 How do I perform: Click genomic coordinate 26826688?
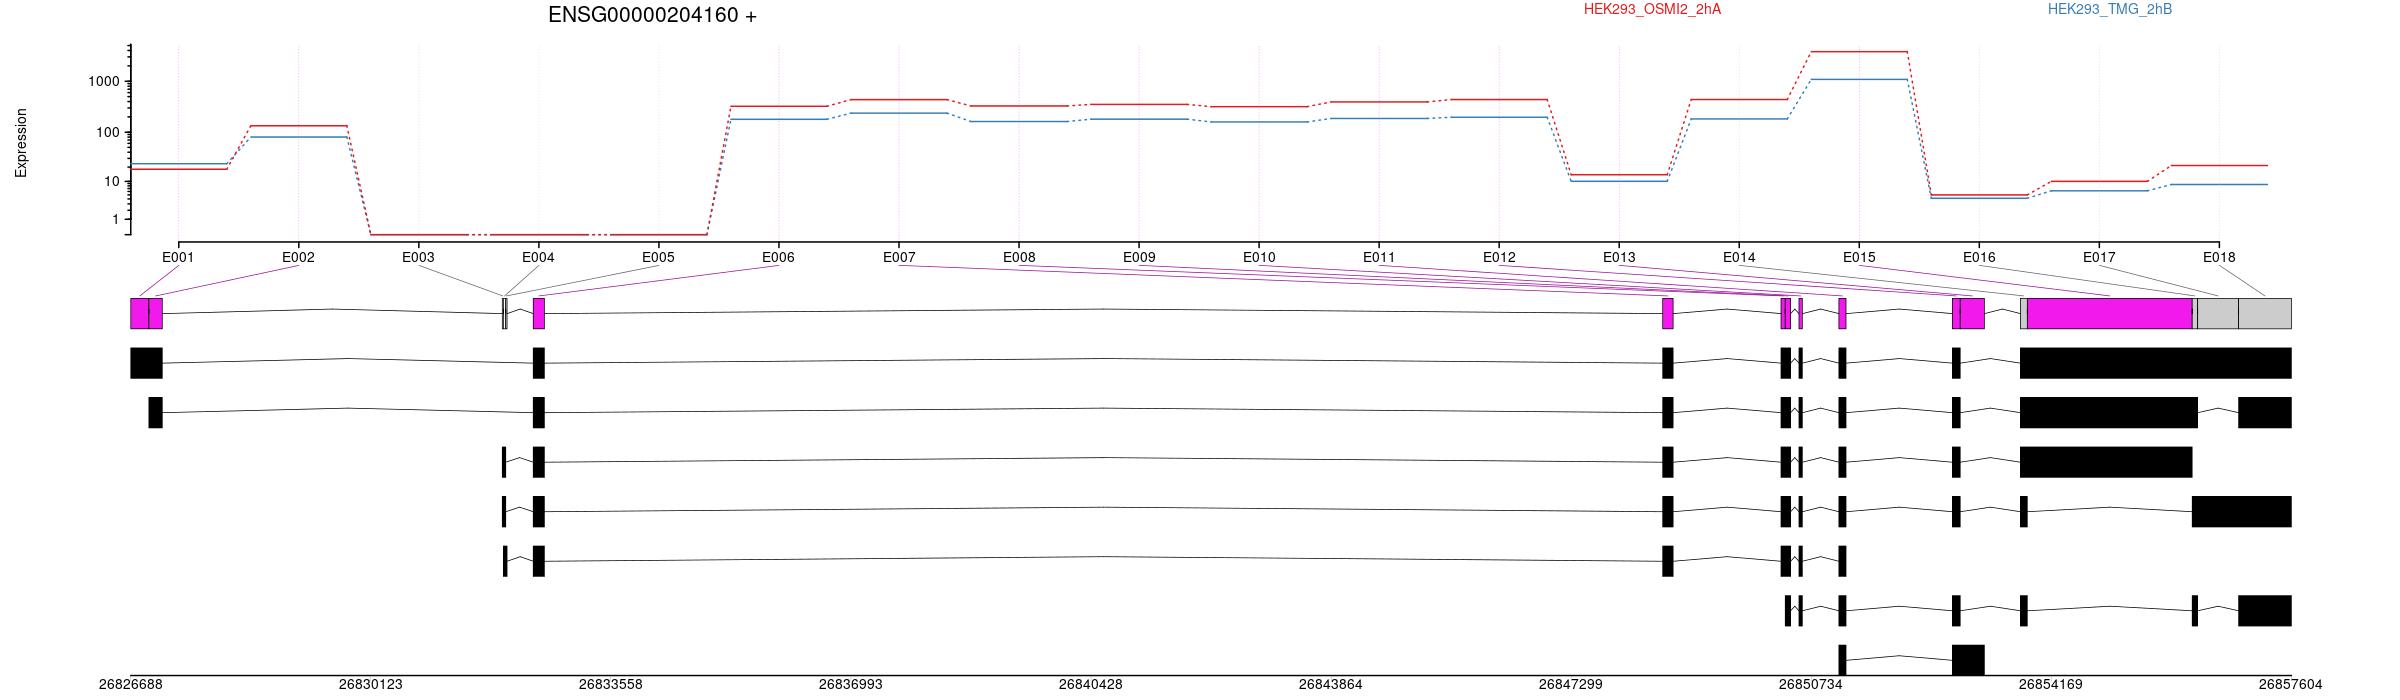[x=131, y=685]
